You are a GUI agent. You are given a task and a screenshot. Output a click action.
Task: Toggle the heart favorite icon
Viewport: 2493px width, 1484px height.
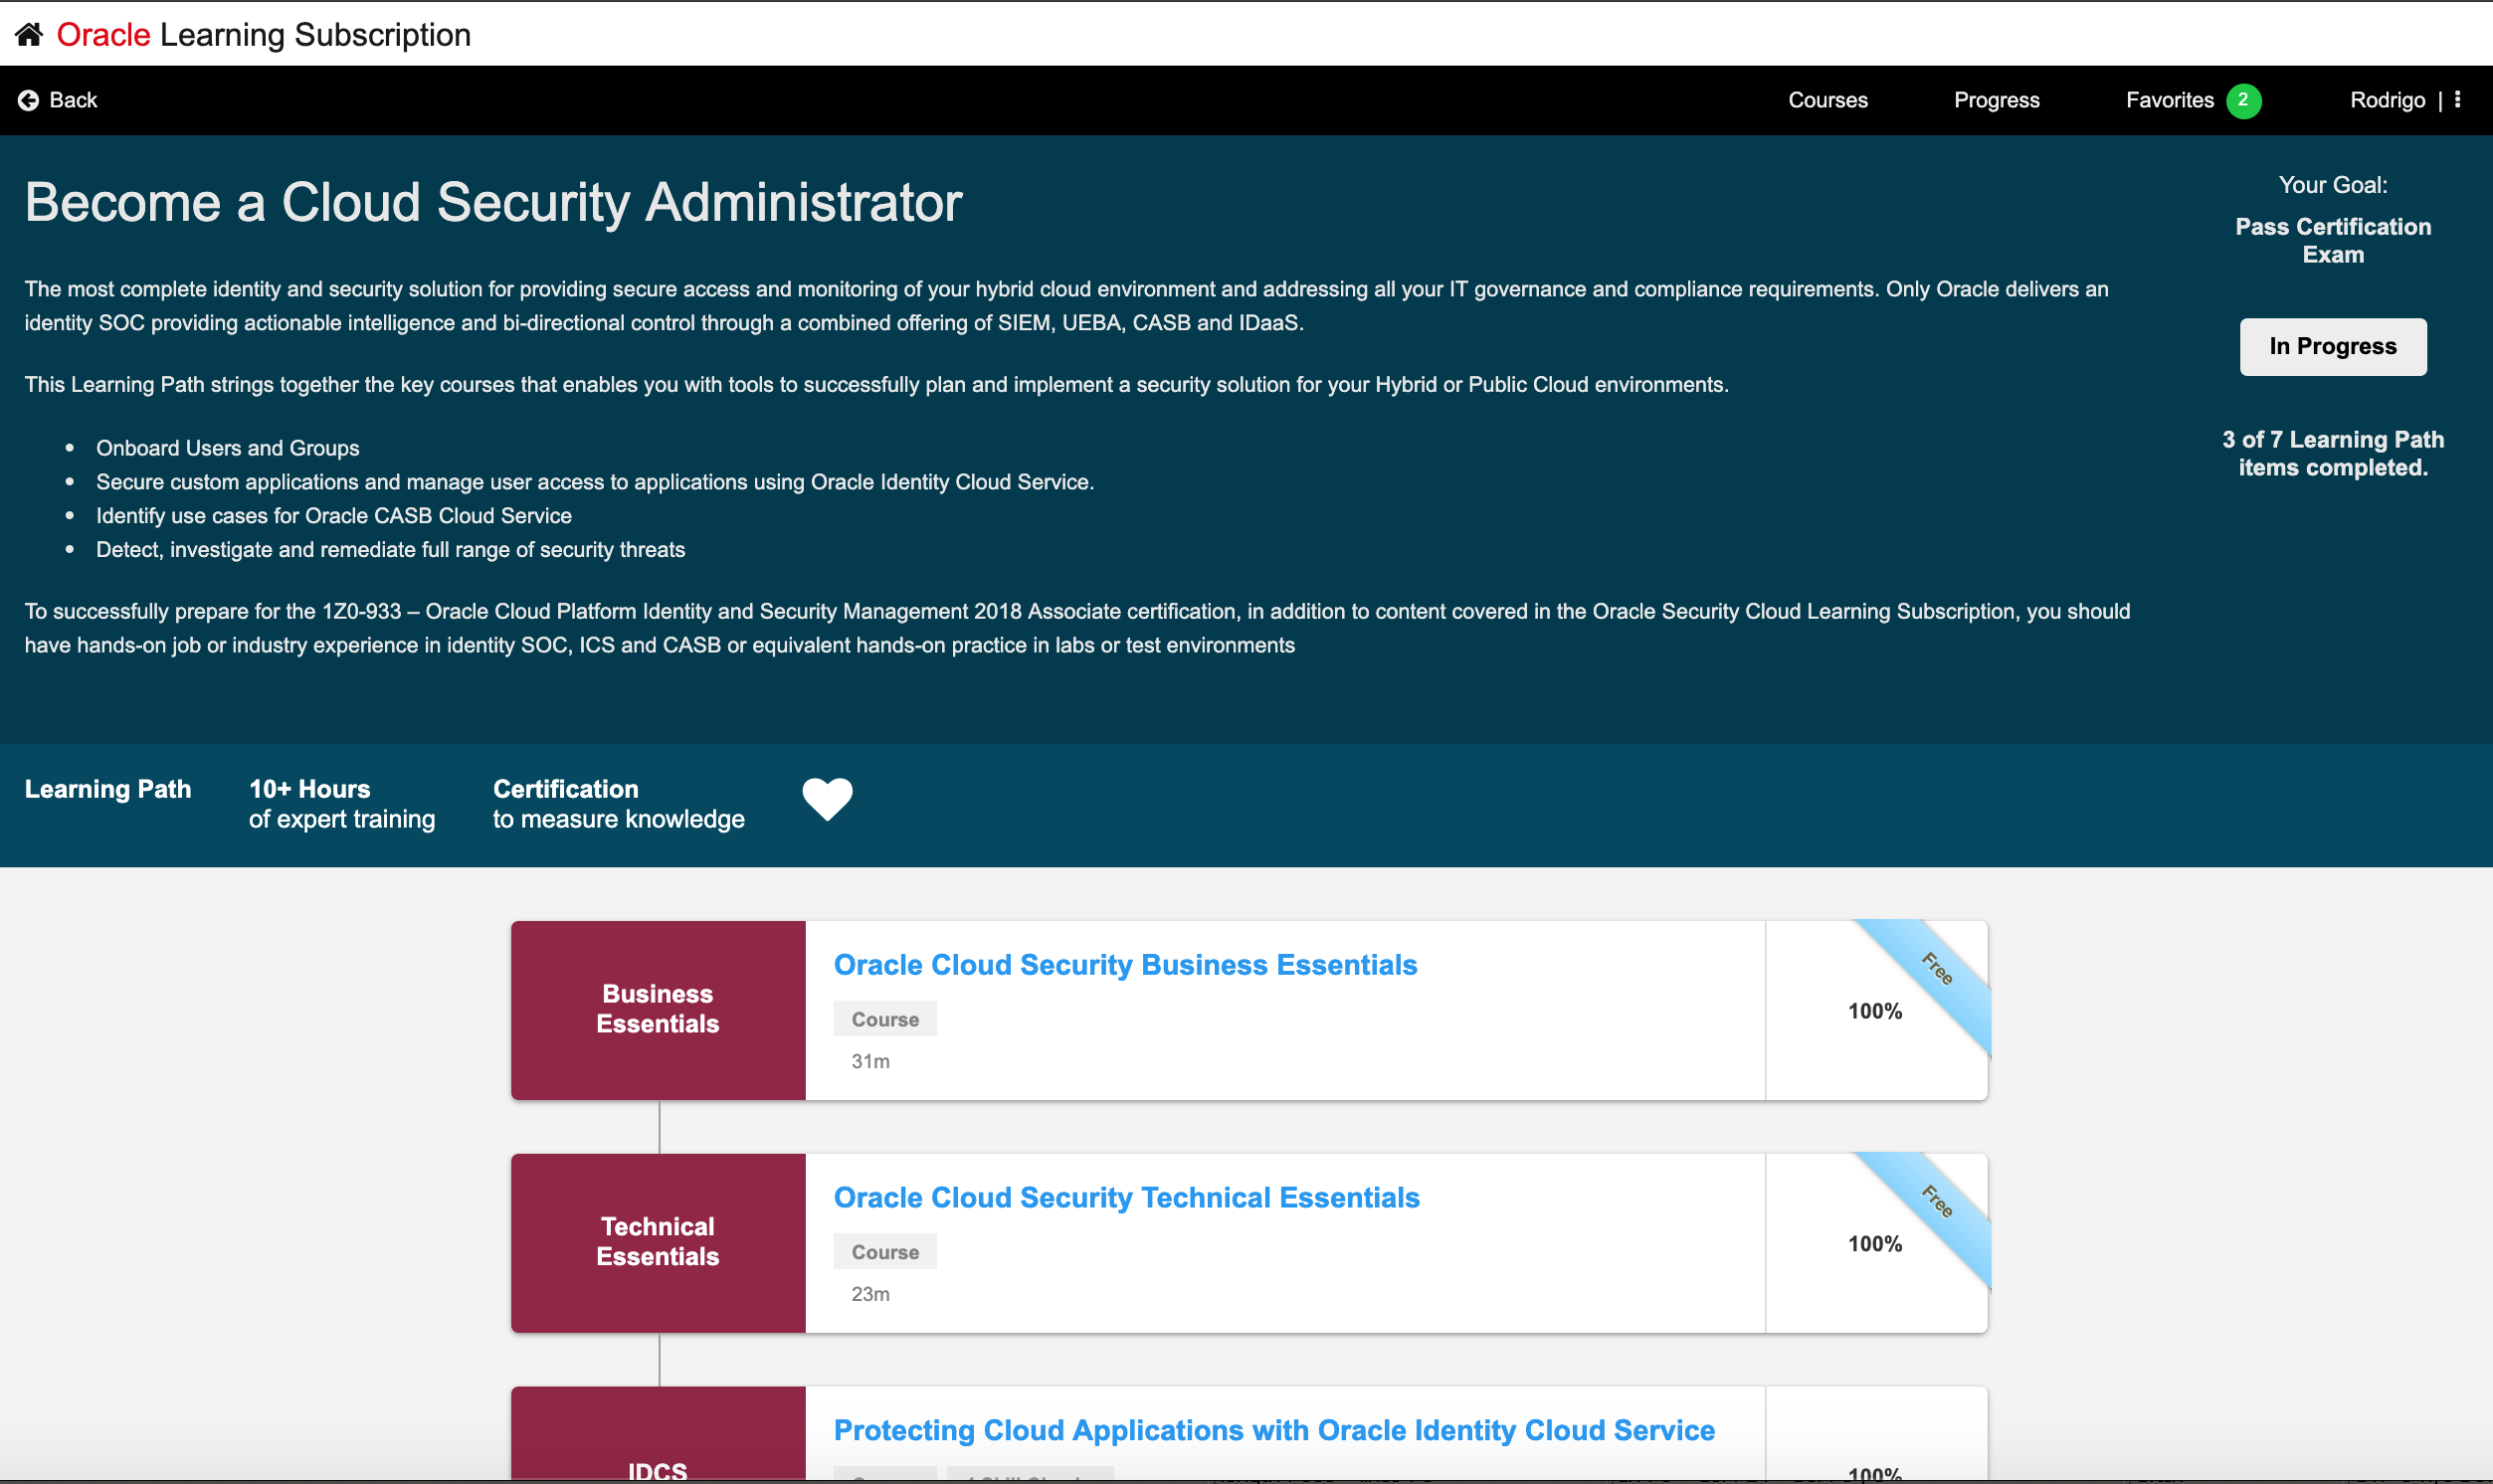coord(827,799)
